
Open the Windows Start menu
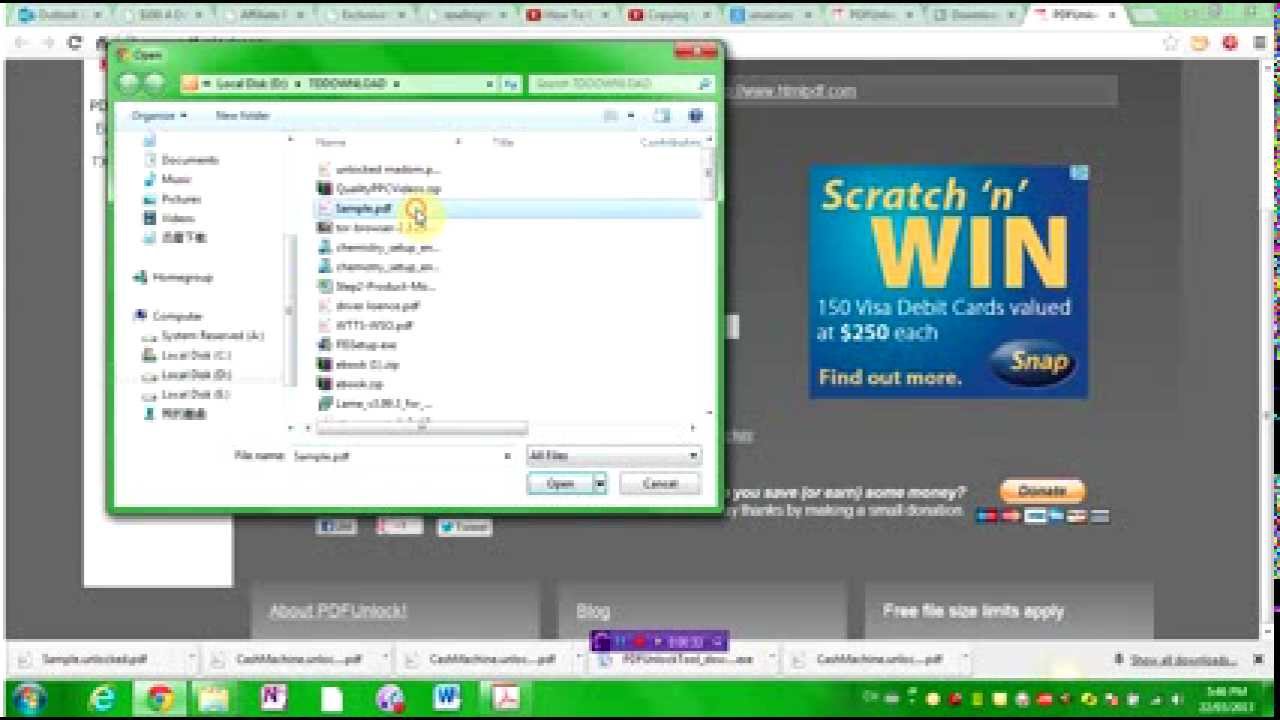(x=29, y=697)
